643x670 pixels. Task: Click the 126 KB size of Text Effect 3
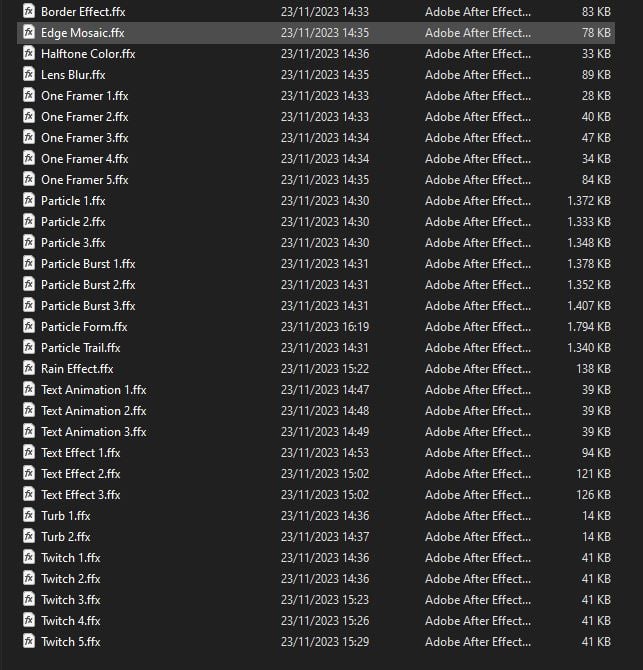tap(593, 495)
